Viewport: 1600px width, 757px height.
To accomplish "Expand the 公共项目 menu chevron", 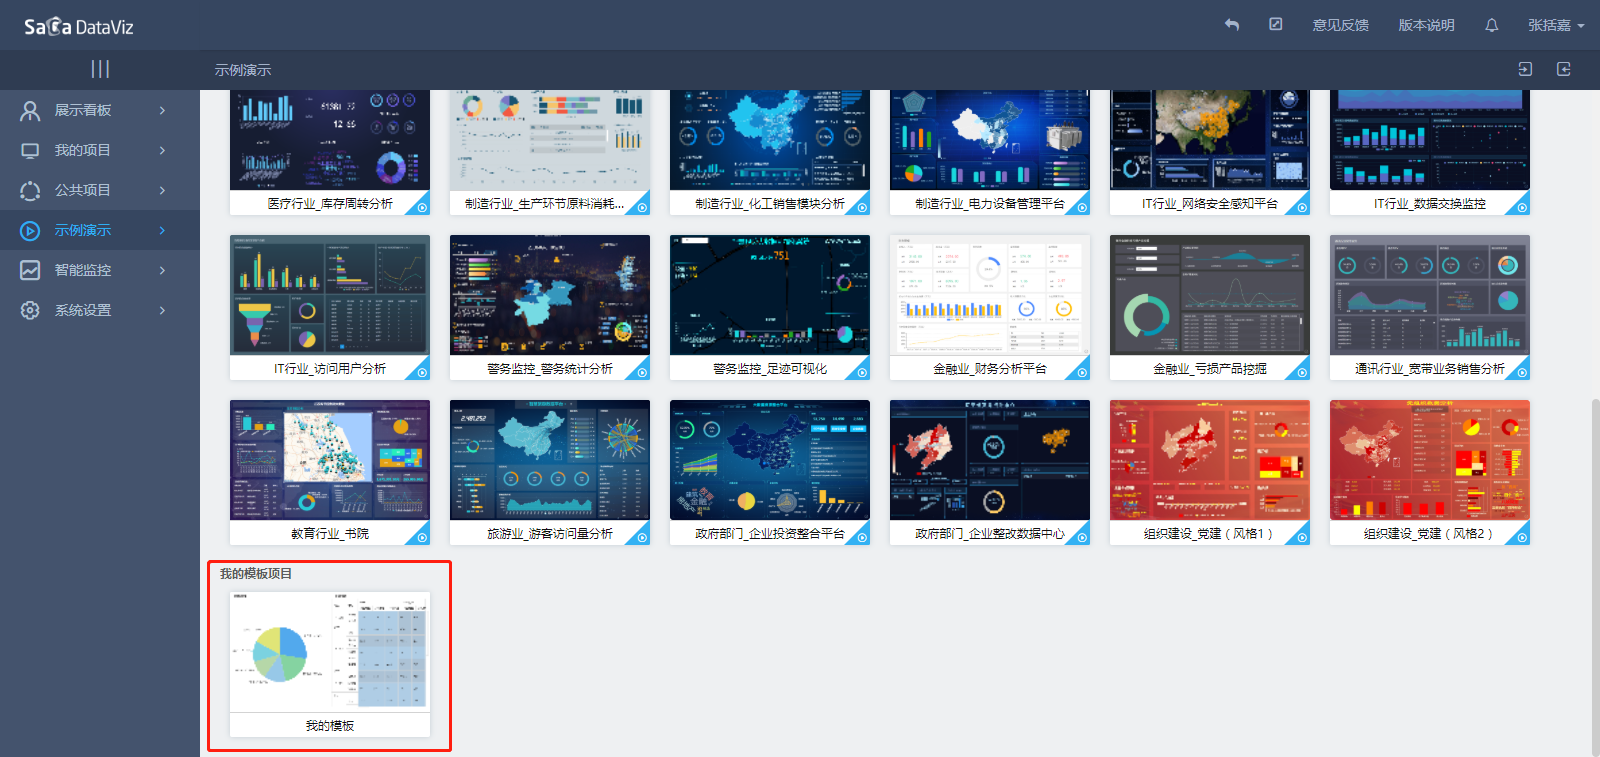I will click(x=162, y=190).
